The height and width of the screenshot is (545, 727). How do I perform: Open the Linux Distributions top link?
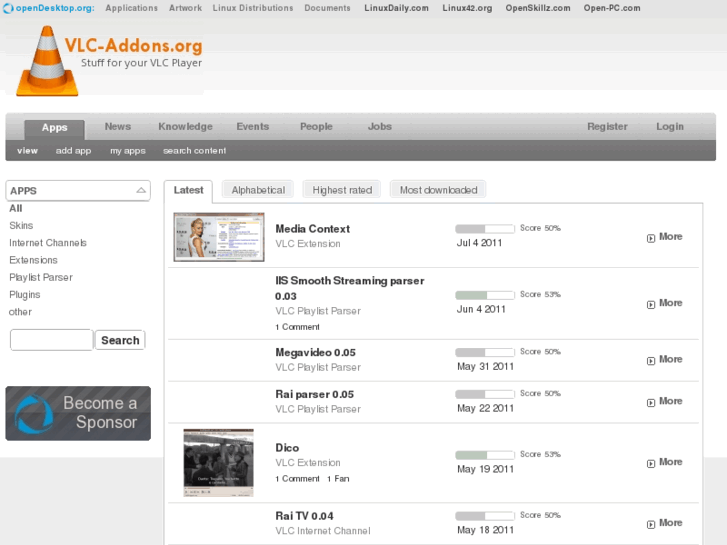(253, 8)
